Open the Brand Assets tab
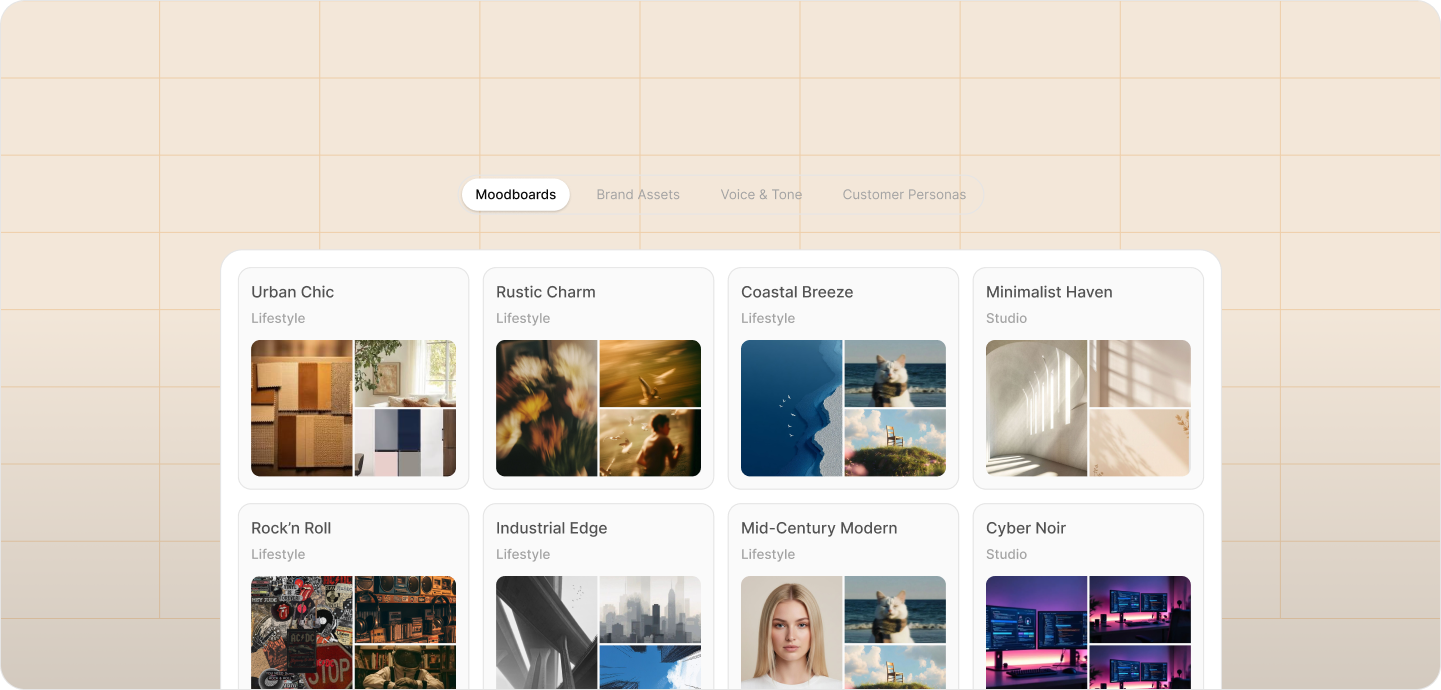The image size is (1441, 690). [638, 195]
